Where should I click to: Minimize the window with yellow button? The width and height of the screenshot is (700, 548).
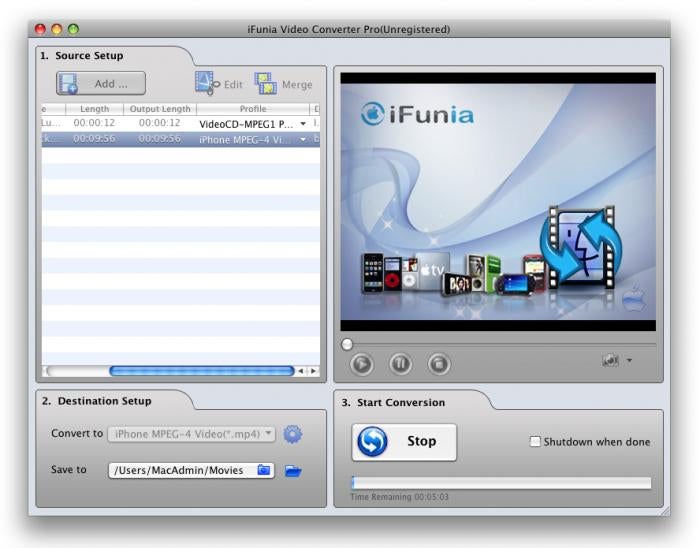(x=57, y=29)
